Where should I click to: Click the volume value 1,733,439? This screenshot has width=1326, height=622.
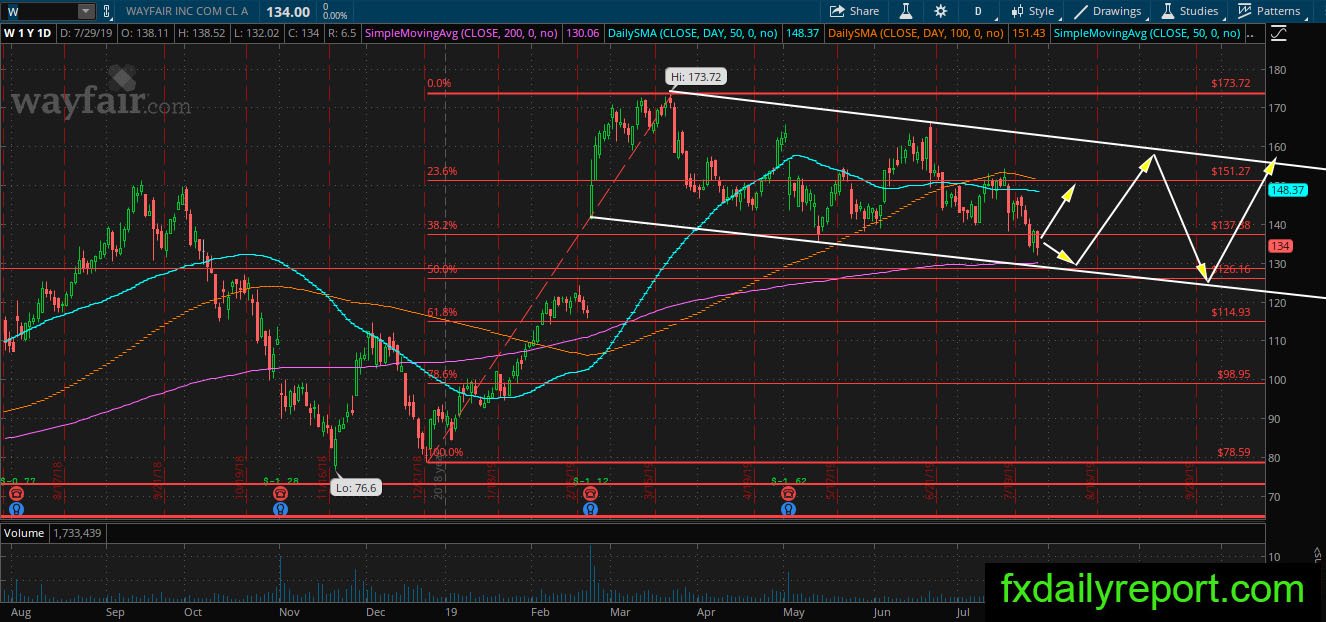(79, 533)
